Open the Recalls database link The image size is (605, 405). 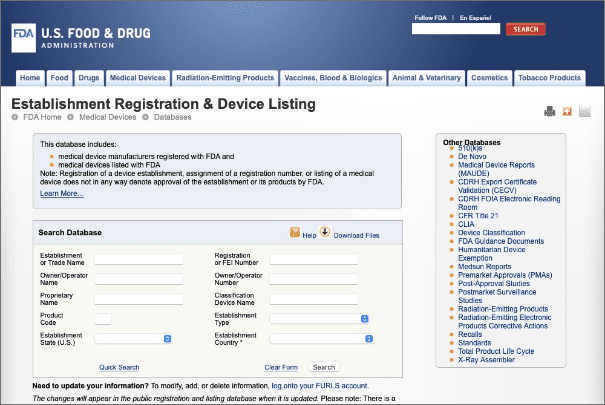coord(470,334)
